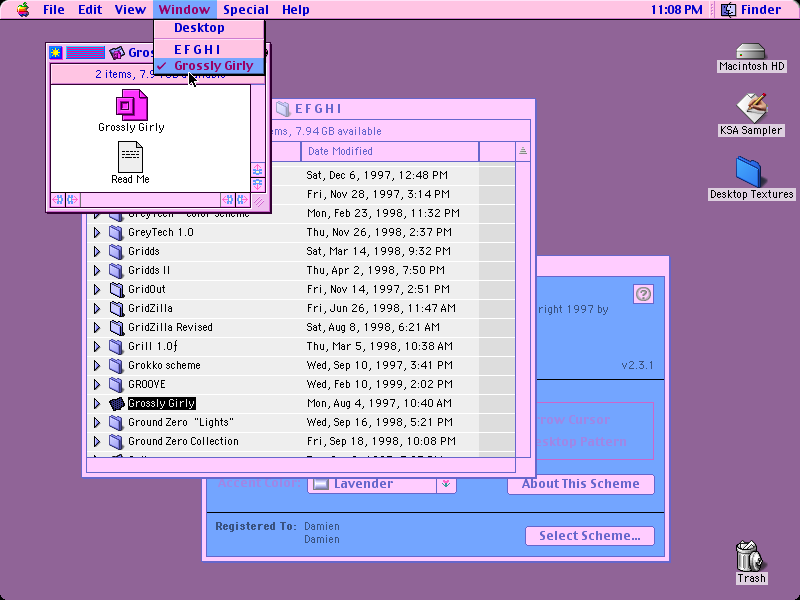
Task: Choose E F G H I from Window menu
Action: tap(209, 49)
